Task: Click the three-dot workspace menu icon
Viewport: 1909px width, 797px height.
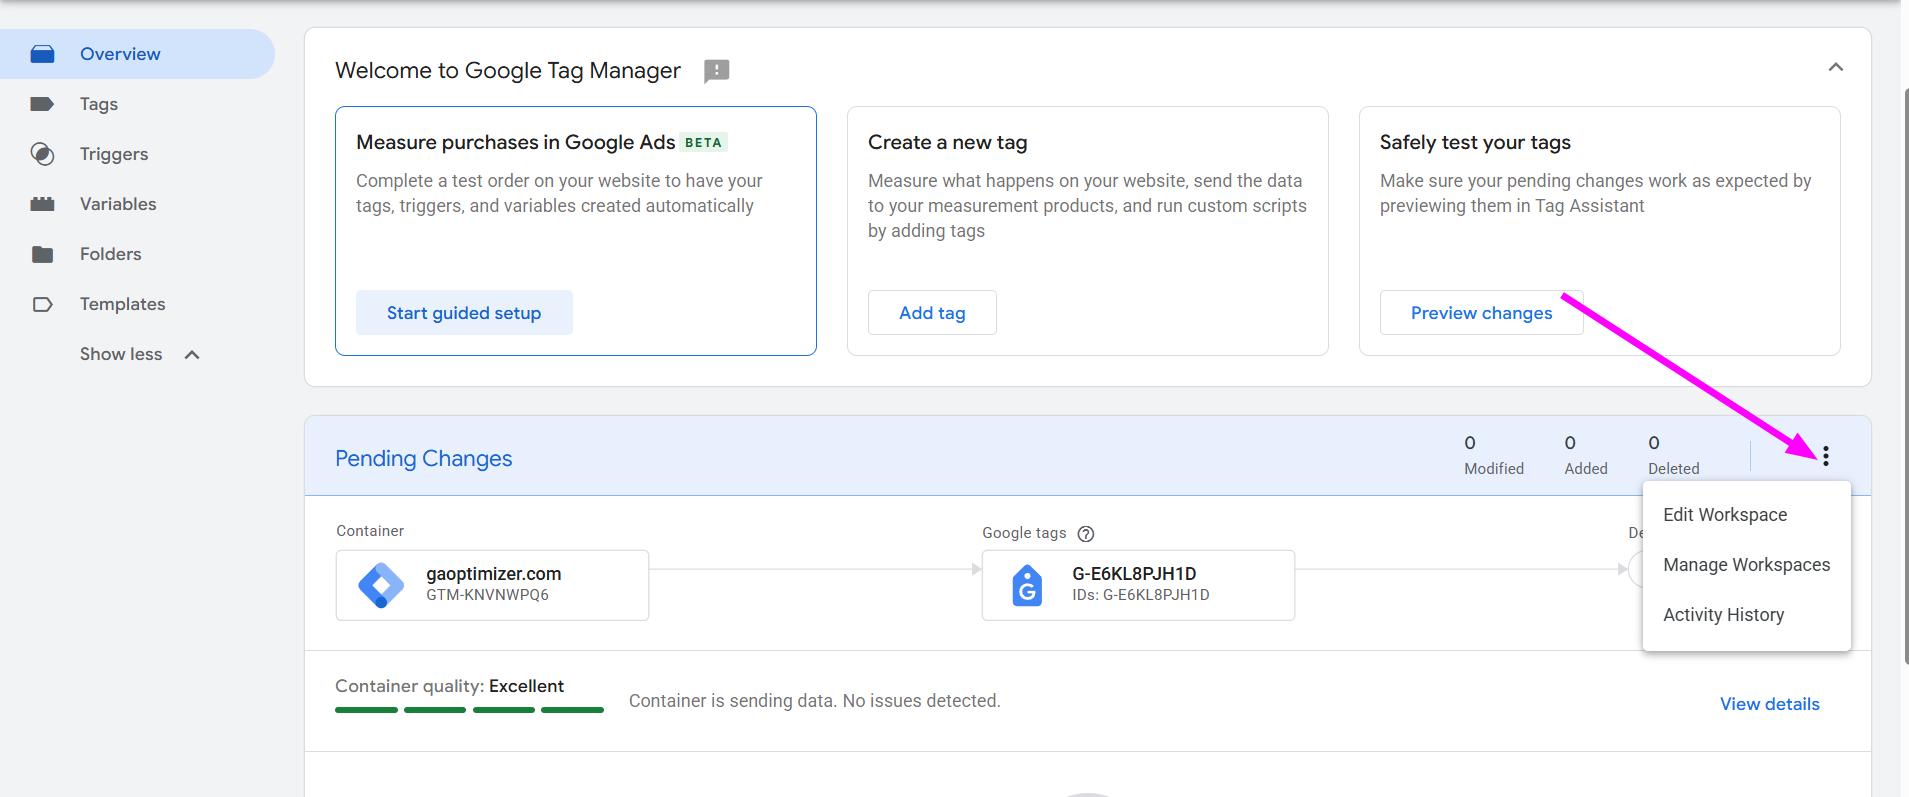Action: tap(1826, 456)
